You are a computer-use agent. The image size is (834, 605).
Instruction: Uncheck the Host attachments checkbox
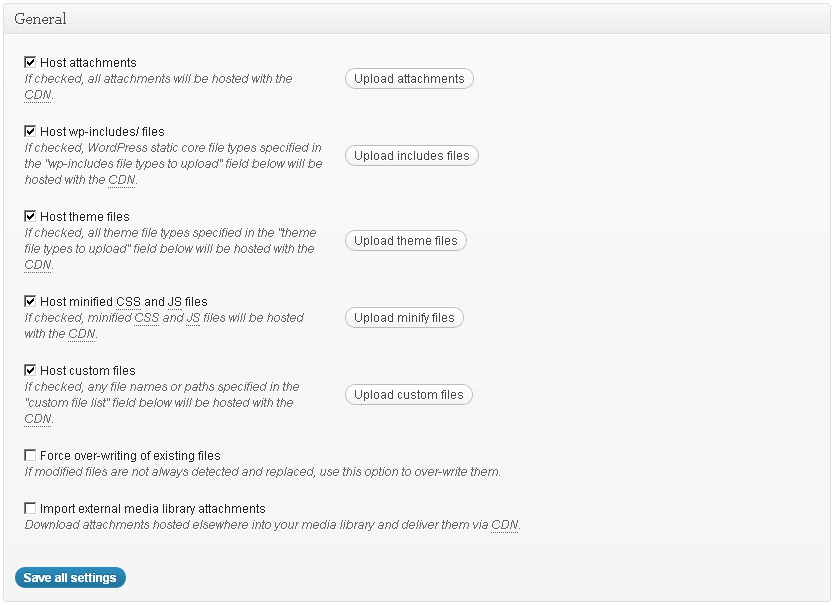30,62
